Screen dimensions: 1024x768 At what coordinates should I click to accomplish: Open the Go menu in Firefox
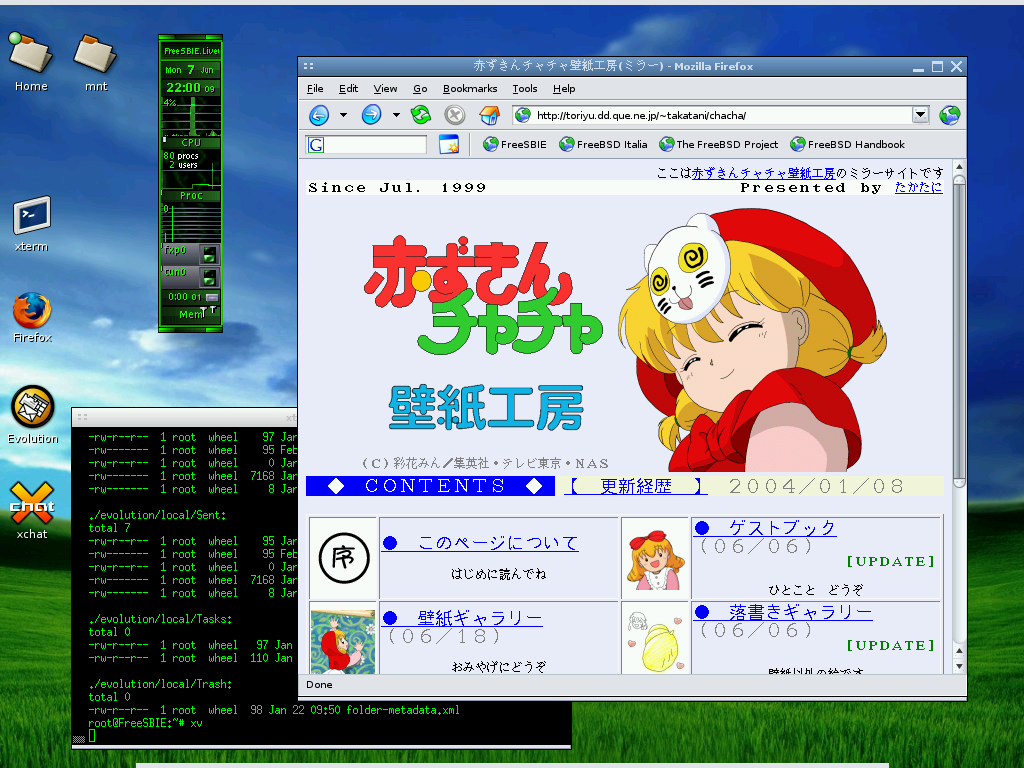[420, 89]
